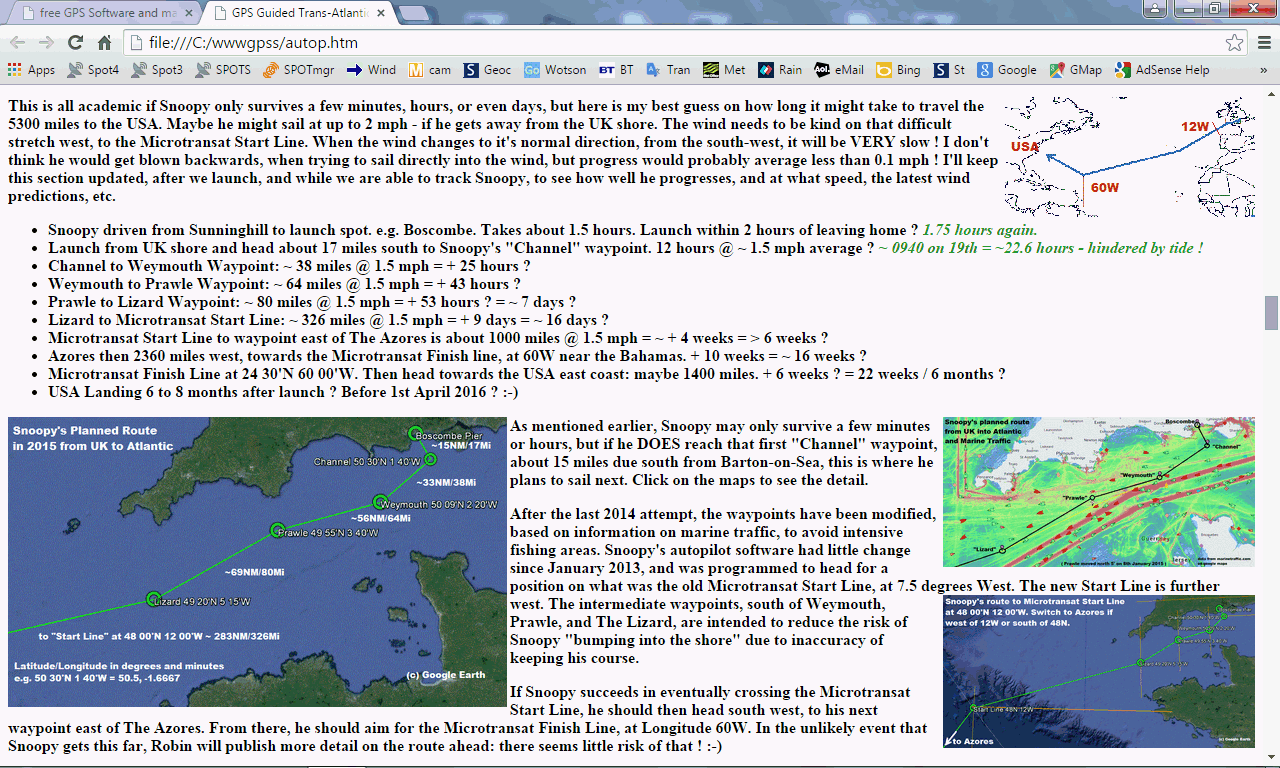Open a new browser tab
This screenshot has height=768, width=1280.
click(x=414, y=13)
